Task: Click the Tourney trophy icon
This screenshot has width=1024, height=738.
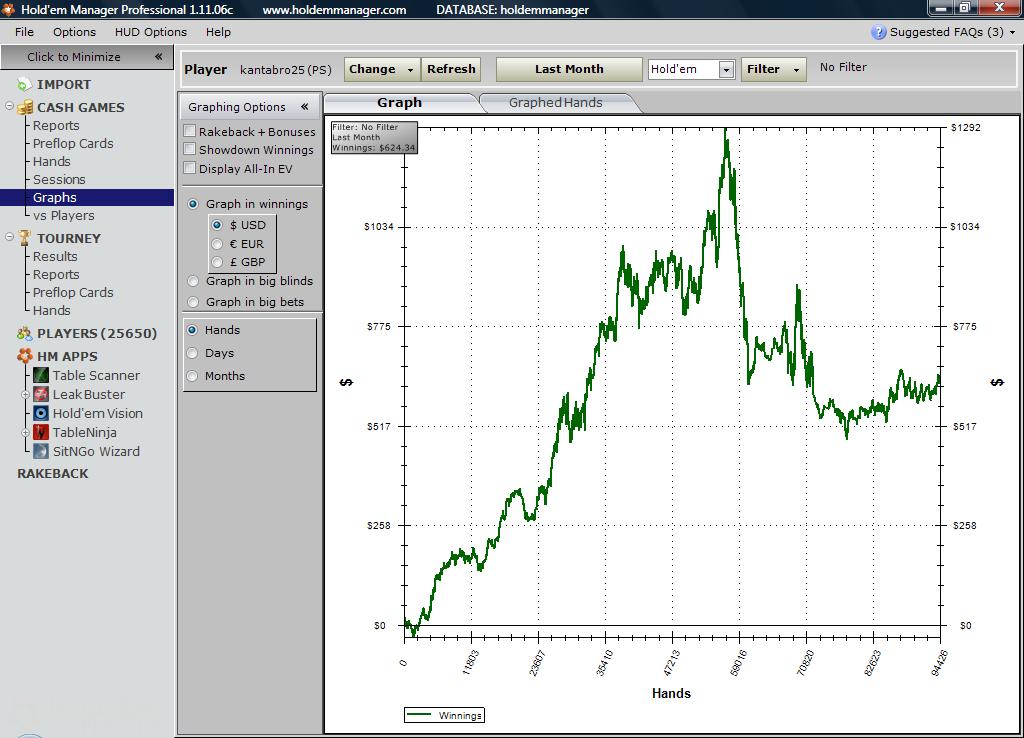Action: [x=25, y=238]
